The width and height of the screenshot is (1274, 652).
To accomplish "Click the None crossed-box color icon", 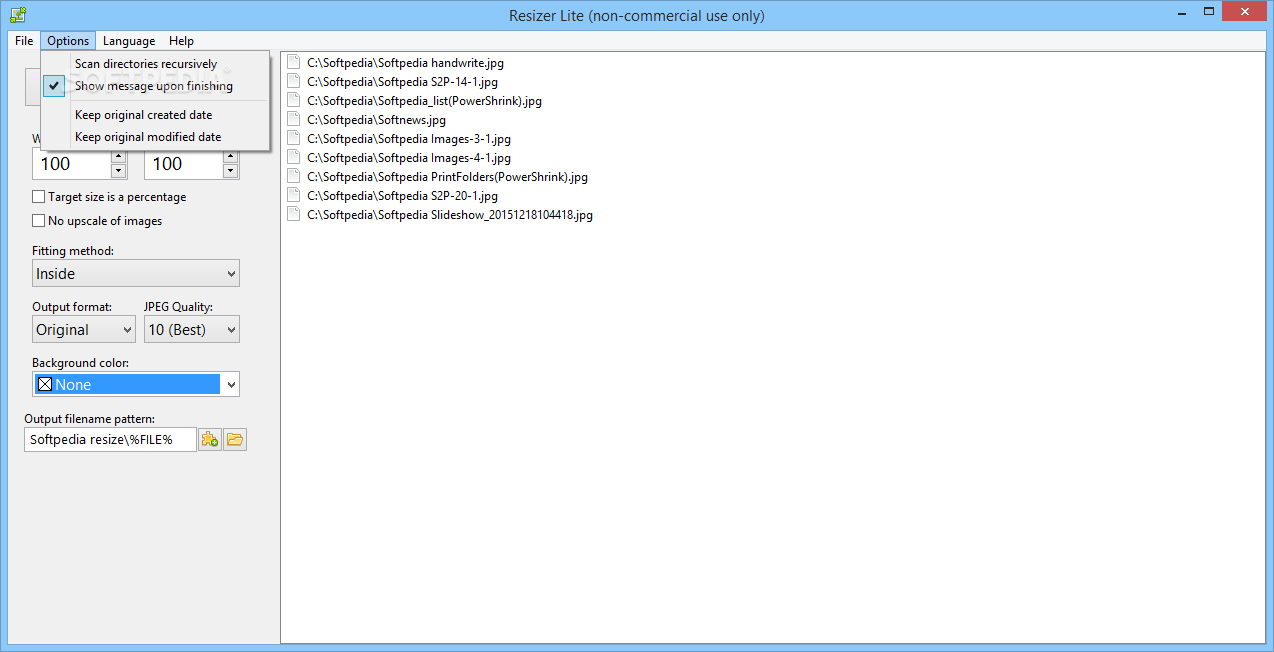I will (45, 384).
